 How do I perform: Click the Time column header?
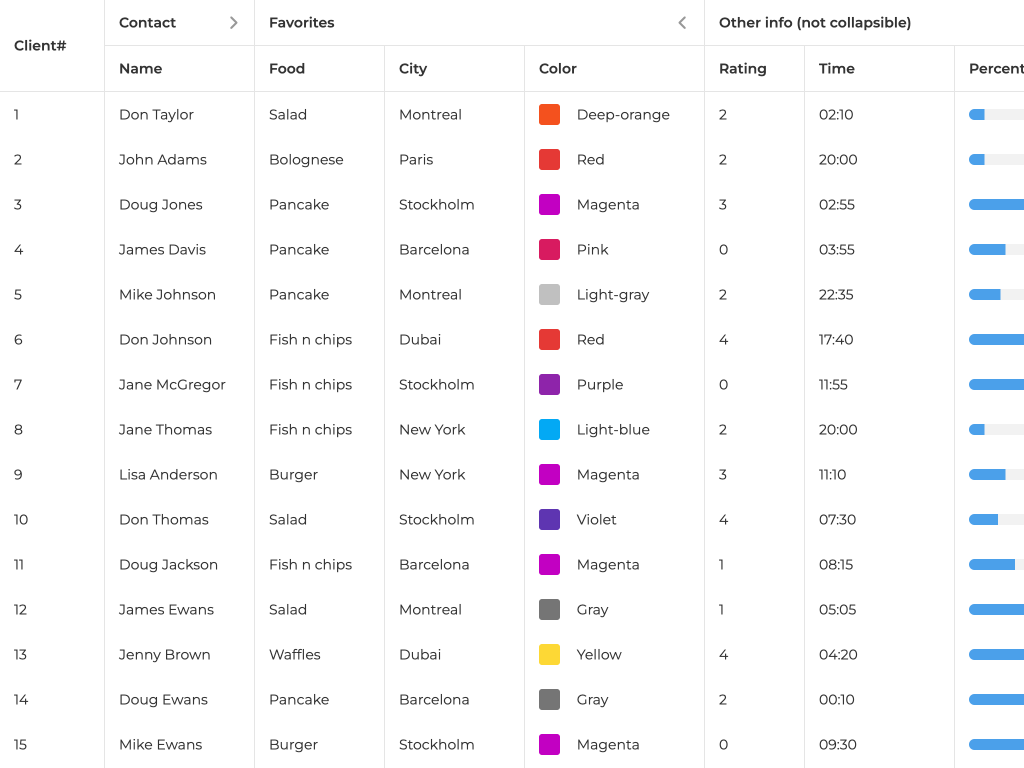point(837,69)
